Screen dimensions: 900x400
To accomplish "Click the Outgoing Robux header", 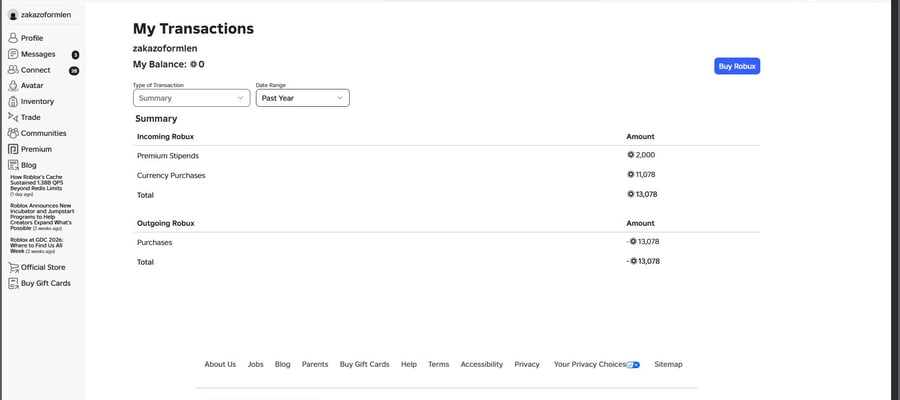I will 166,223.
